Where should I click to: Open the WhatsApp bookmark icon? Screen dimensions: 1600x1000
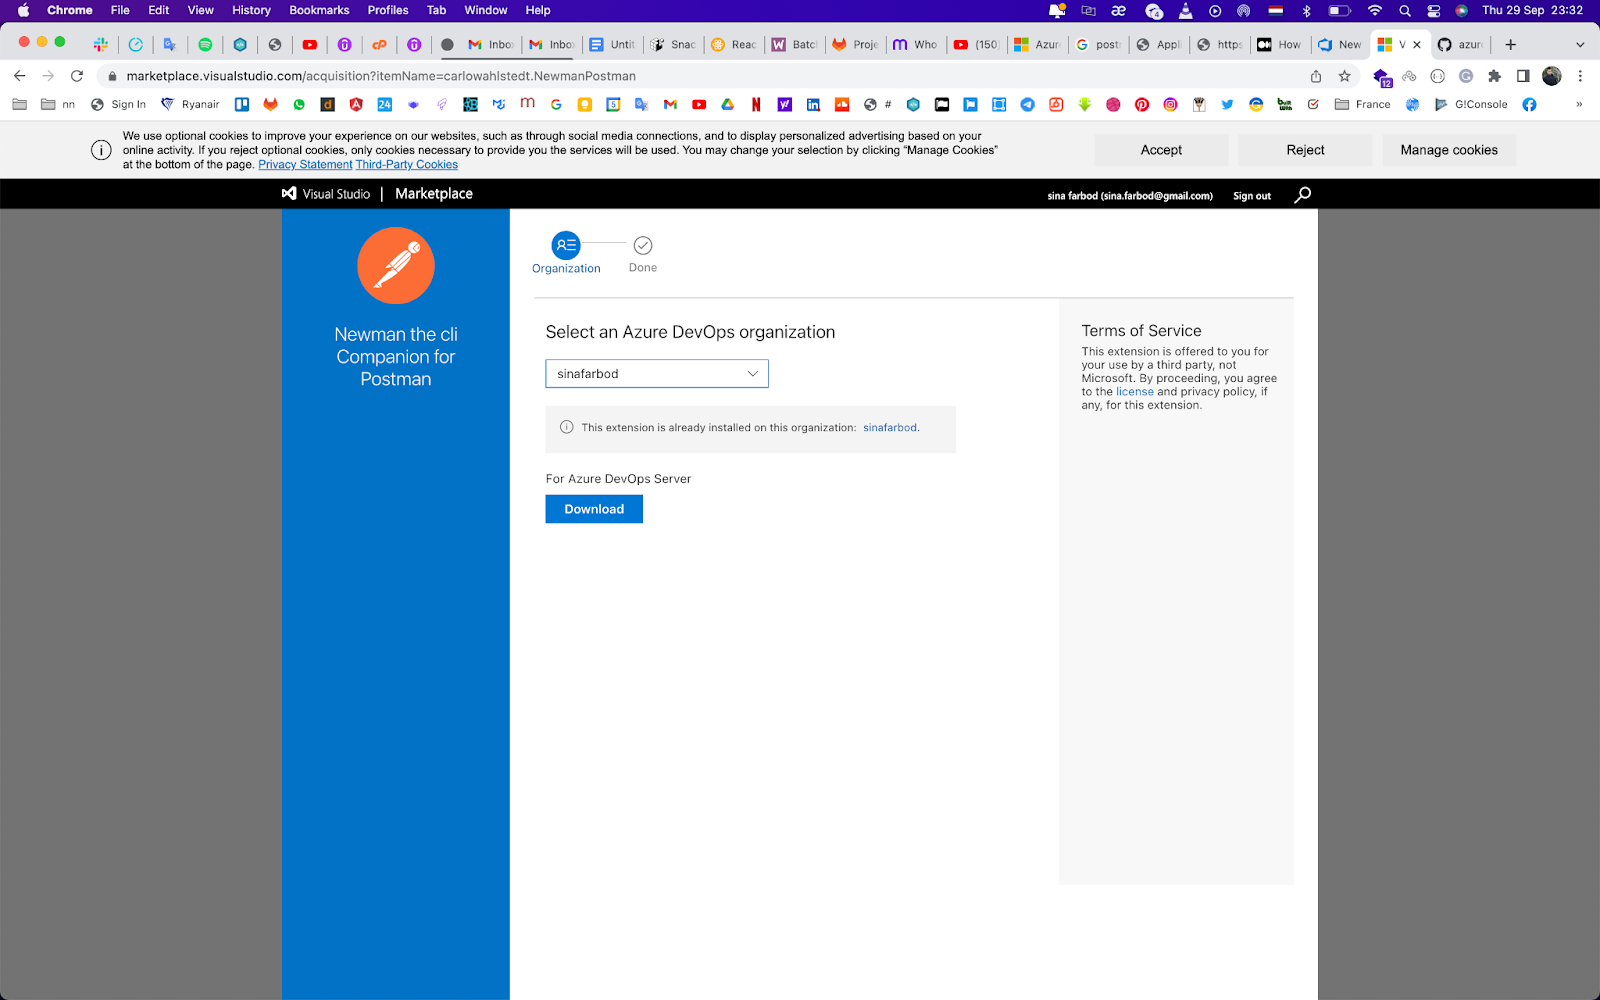299,104
